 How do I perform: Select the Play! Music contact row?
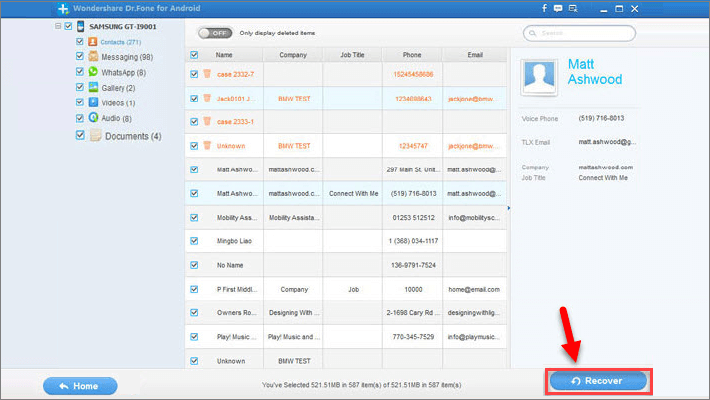click(346, 337)
